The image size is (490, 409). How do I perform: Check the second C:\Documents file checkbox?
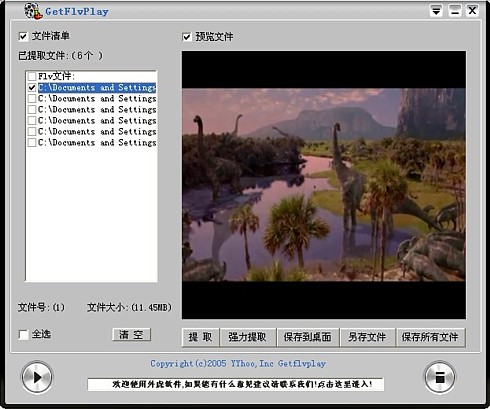tap(32, 98)
